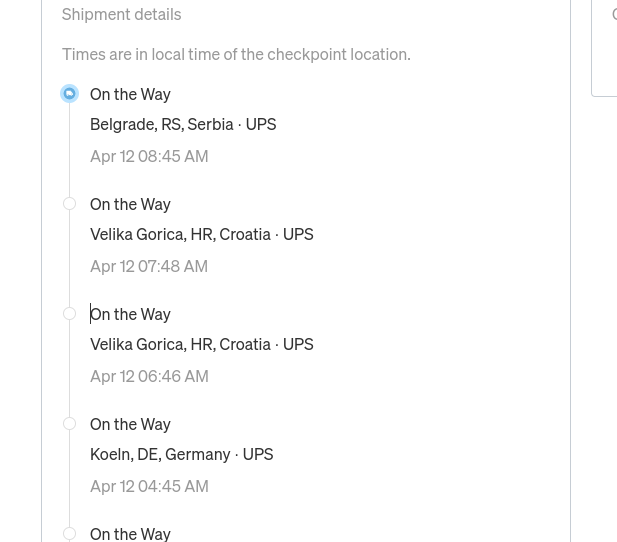Click the partially visible side panel on the right
The height and width of the screenshot is (542, 617).
(x=605, y=48)
